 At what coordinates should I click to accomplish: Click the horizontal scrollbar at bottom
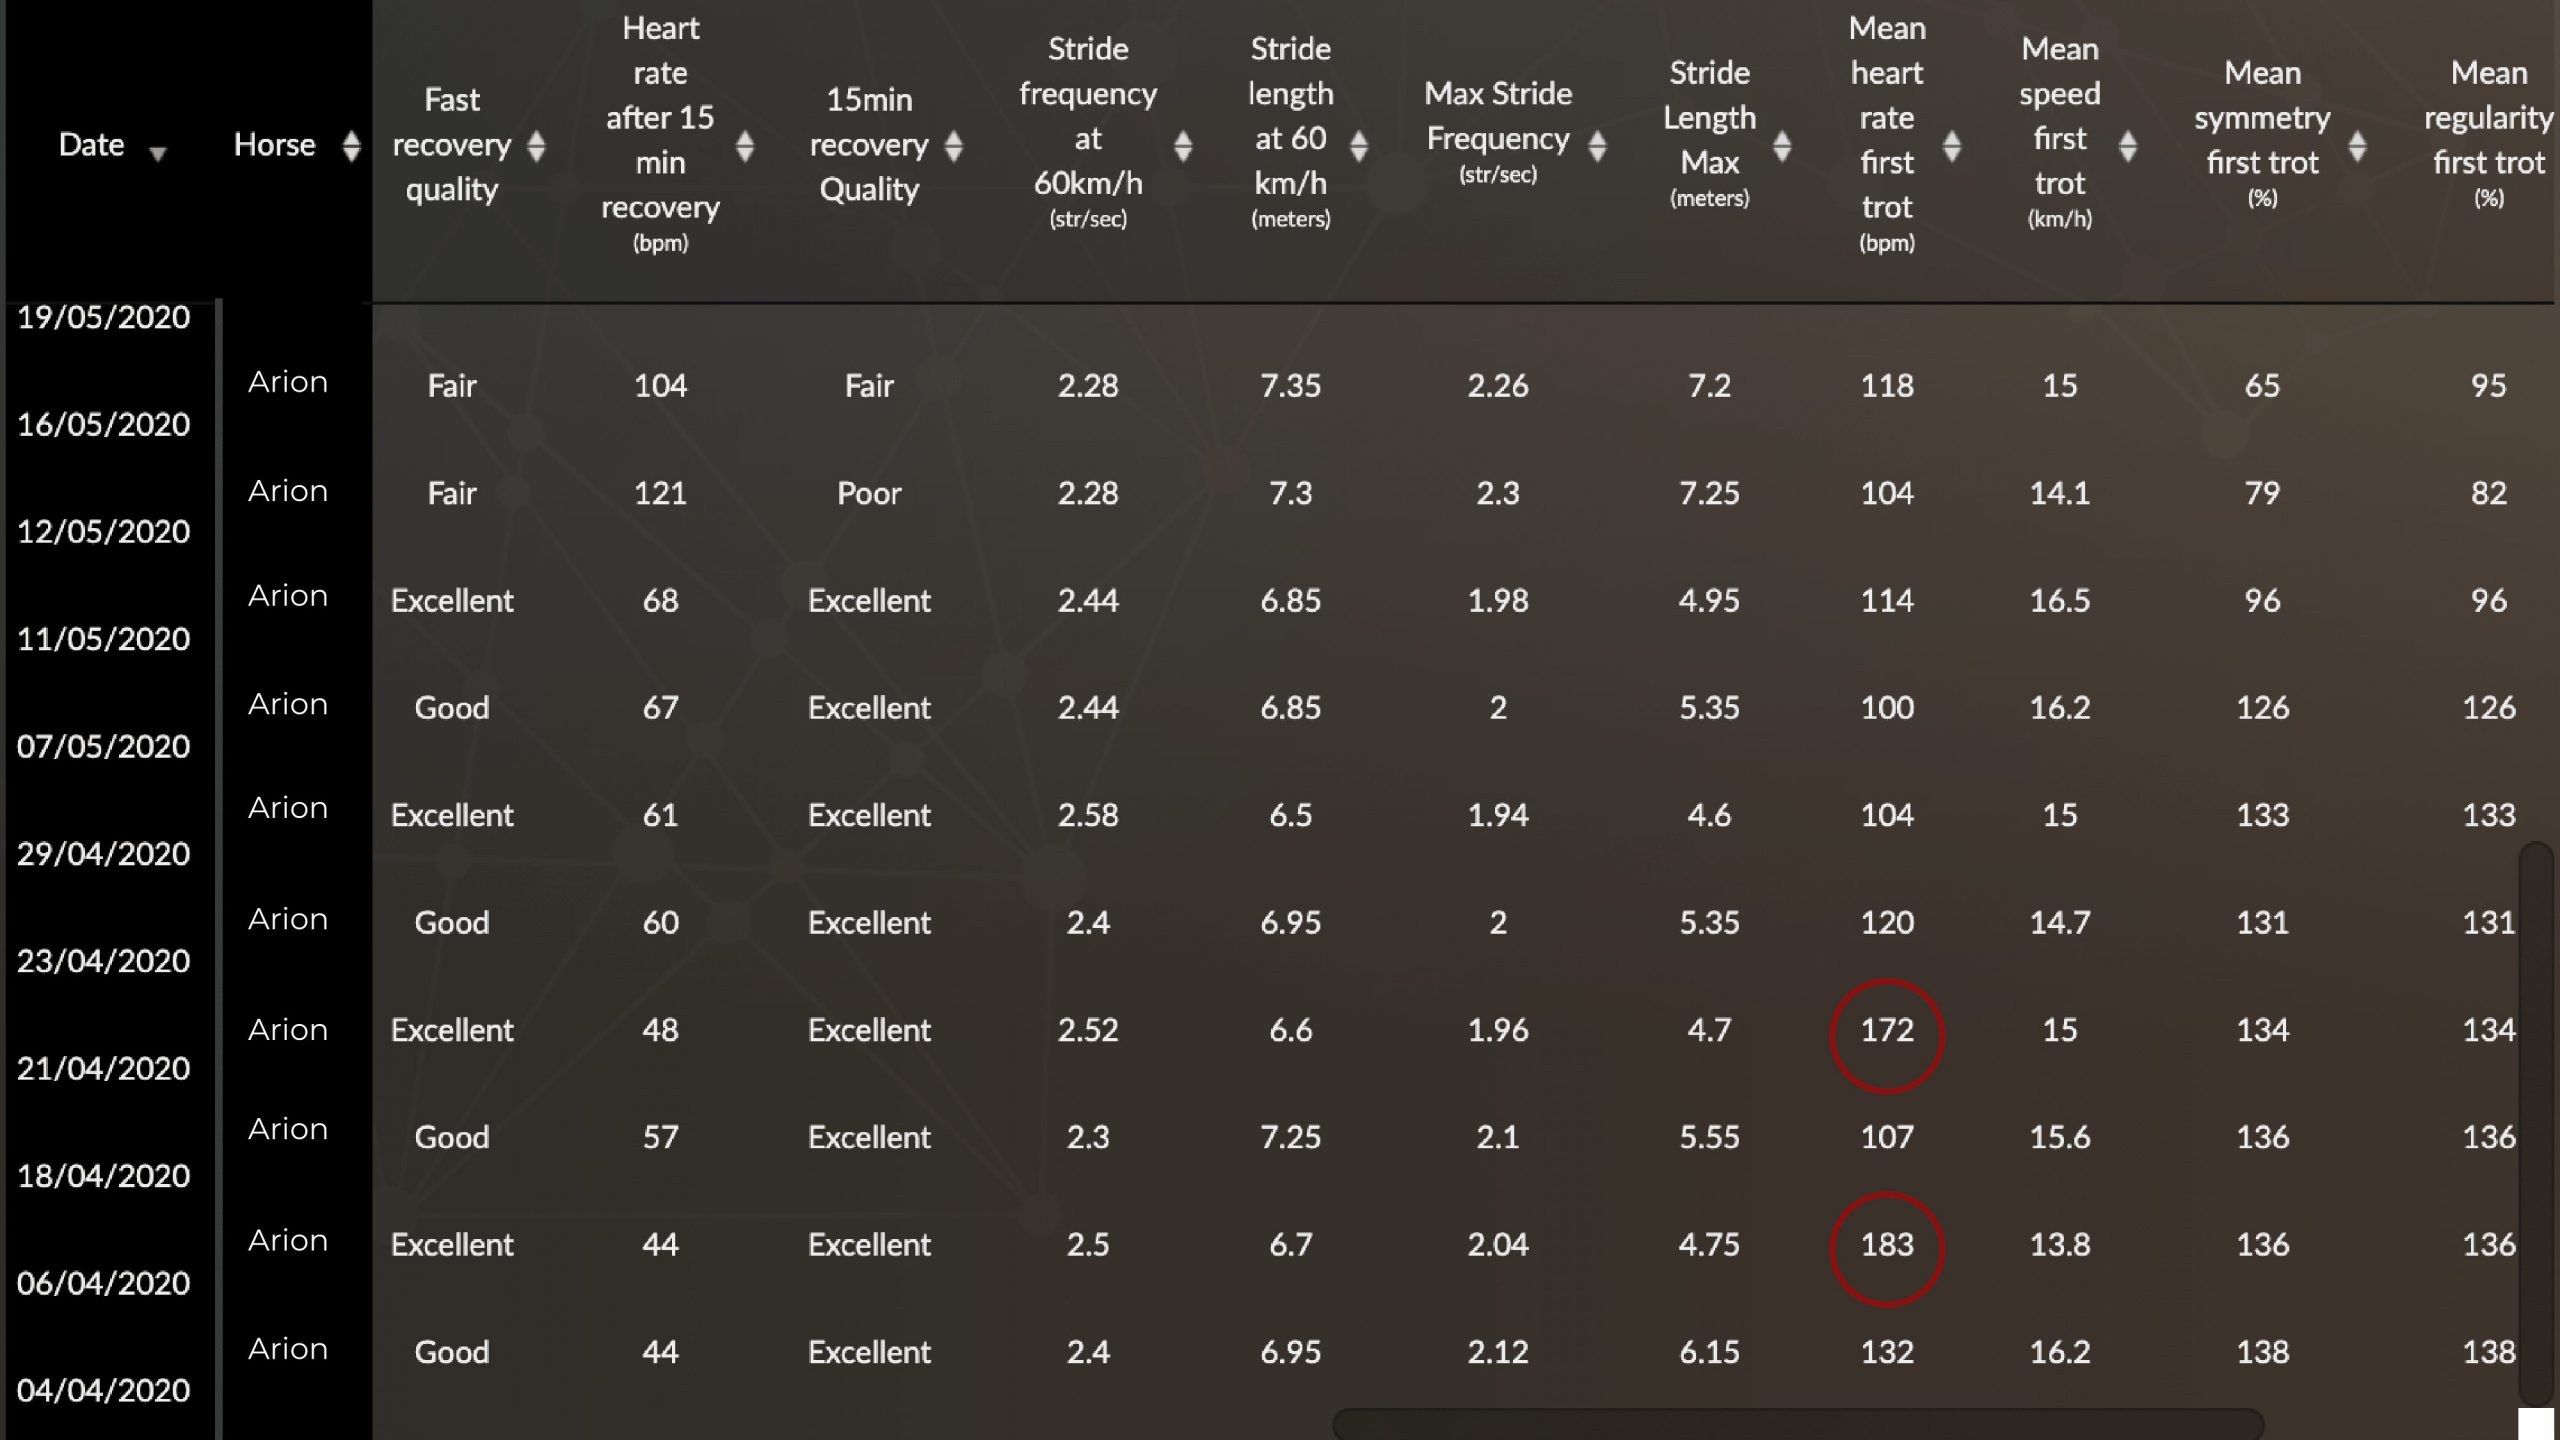pyautogui.click(x=1798, y=1423)
